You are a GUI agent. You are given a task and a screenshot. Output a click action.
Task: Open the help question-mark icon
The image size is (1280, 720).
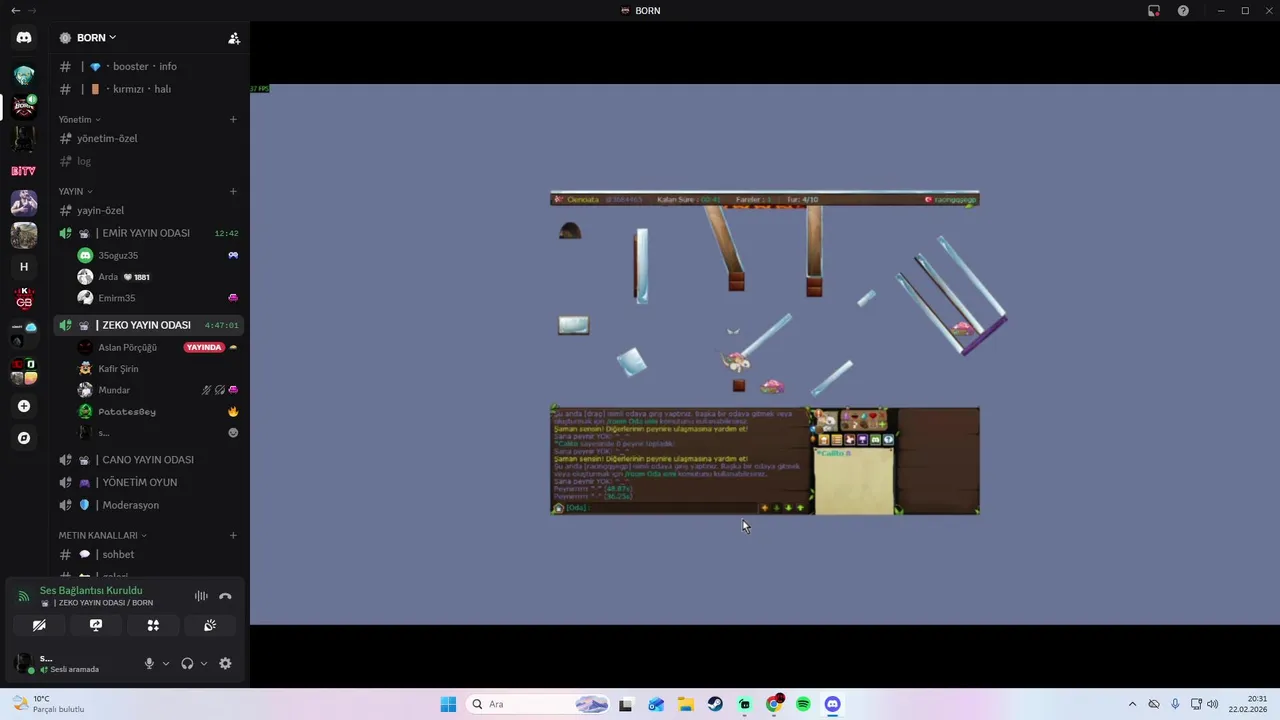coord(1184,11)
